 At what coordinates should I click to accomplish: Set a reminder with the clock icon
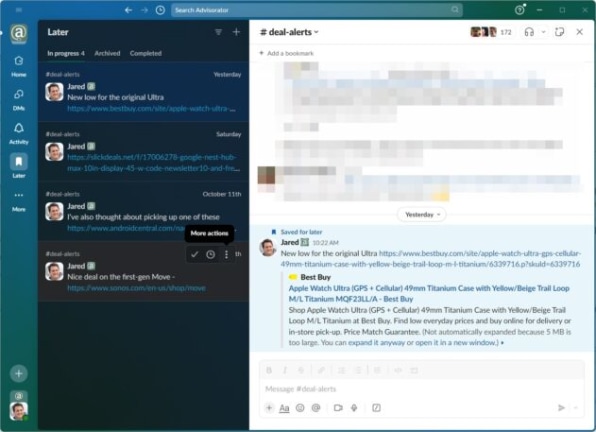pyautogui.click(x=211, y=255)
